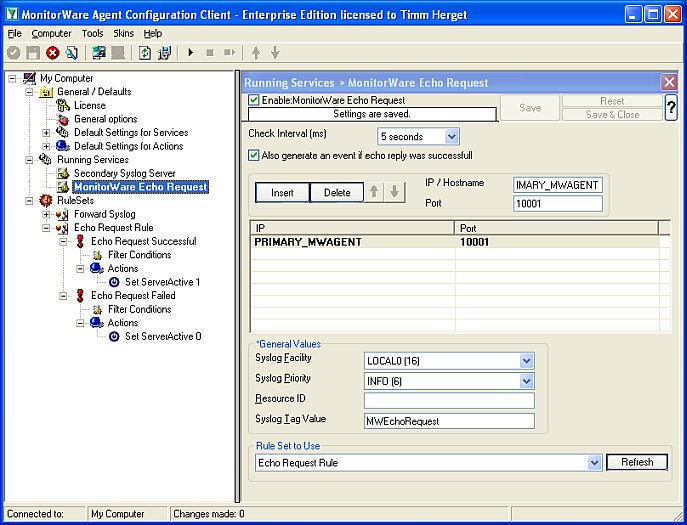Open the Tools menu
Image resolution: width=687 pixels, height=525 pixels.
click(92, 34)
